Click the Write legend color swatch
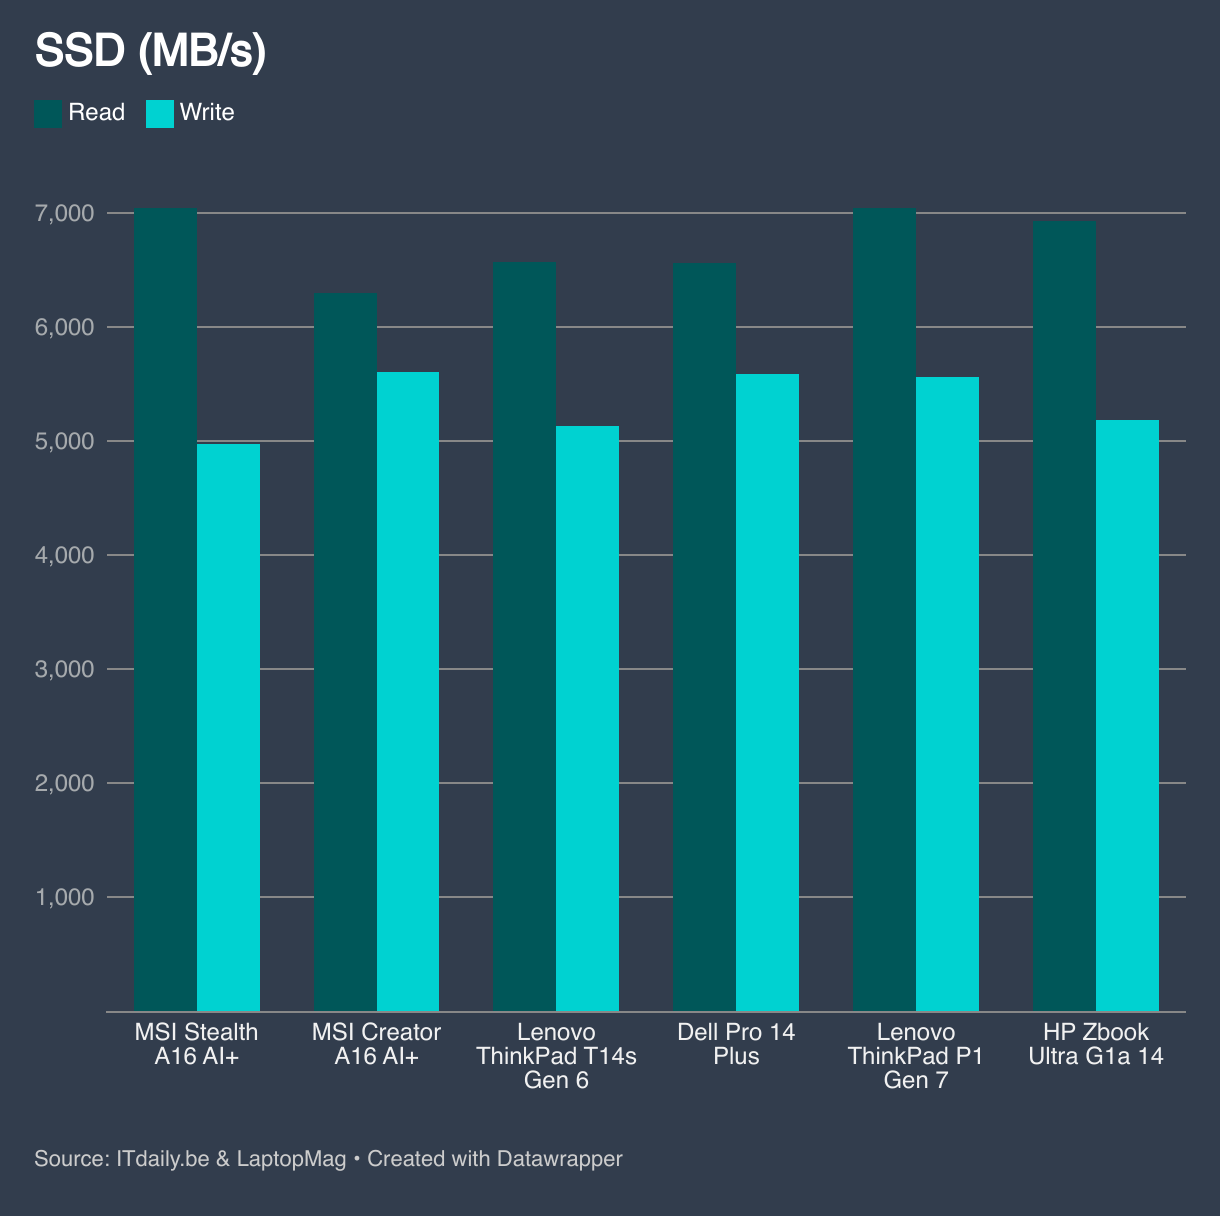 coord(160,113)
